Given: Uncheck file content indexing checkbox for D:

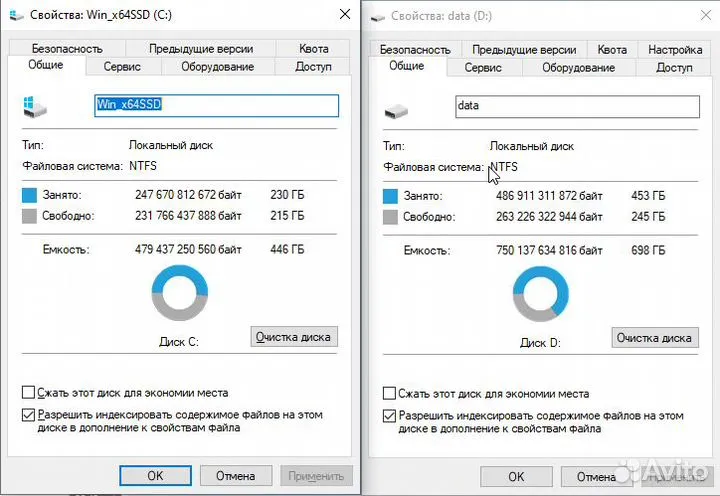Looking at the screenshot, I should coord(389,416).
